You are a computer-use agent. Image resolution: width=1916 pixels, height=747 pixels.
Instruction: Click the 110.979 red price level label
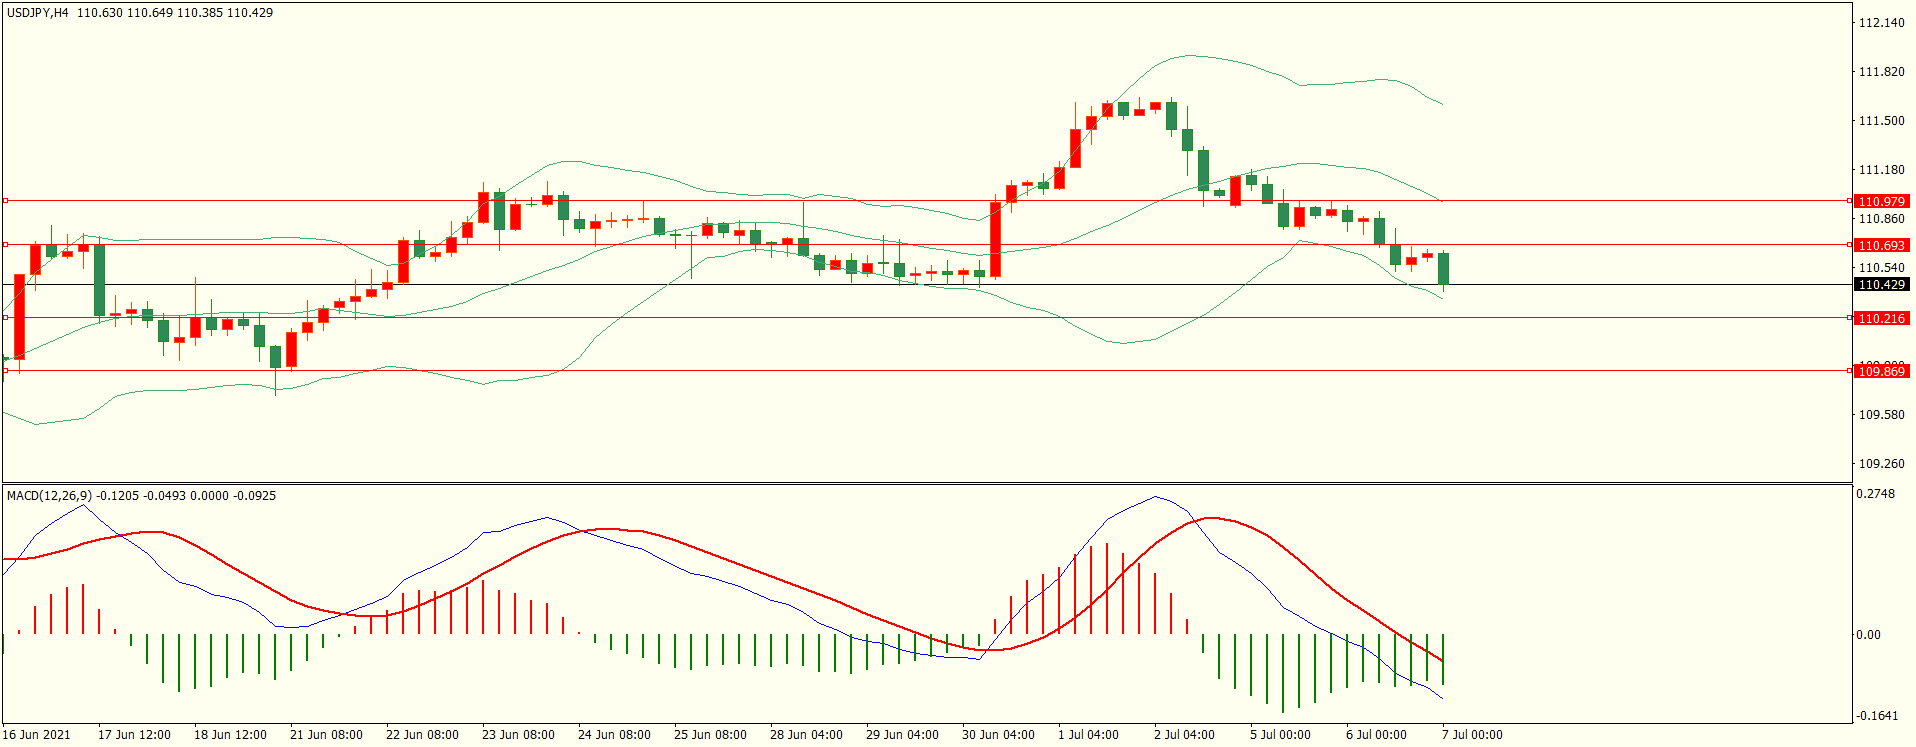[x=1881, y=201]
